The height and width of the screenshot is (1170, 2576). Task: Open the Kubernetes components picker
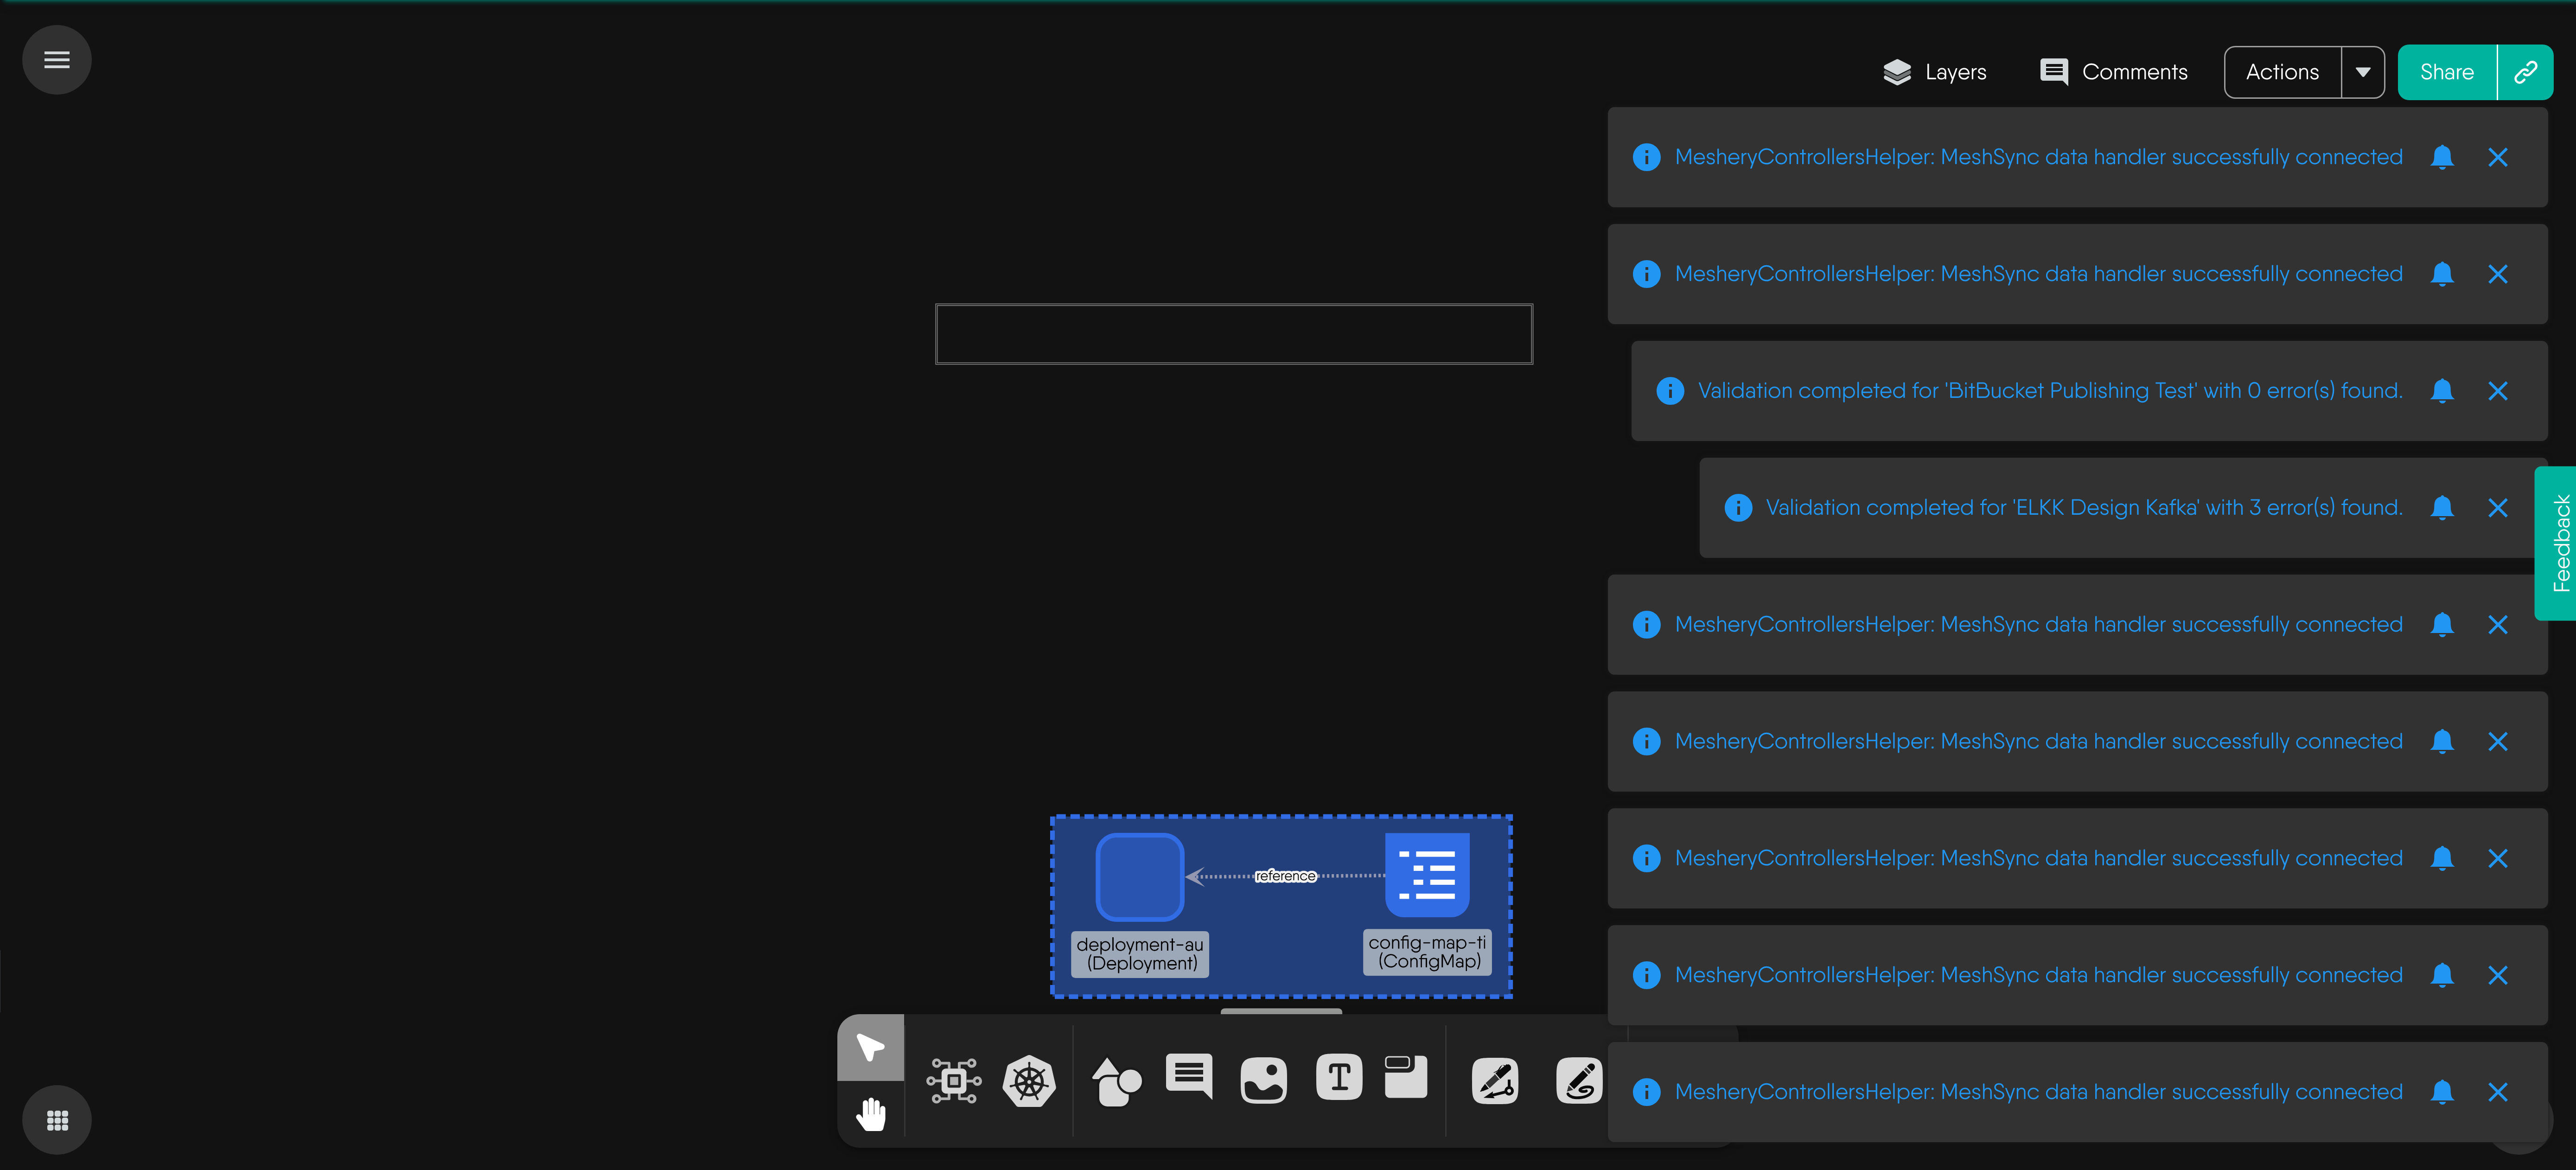click(x=1029, y=1081)
